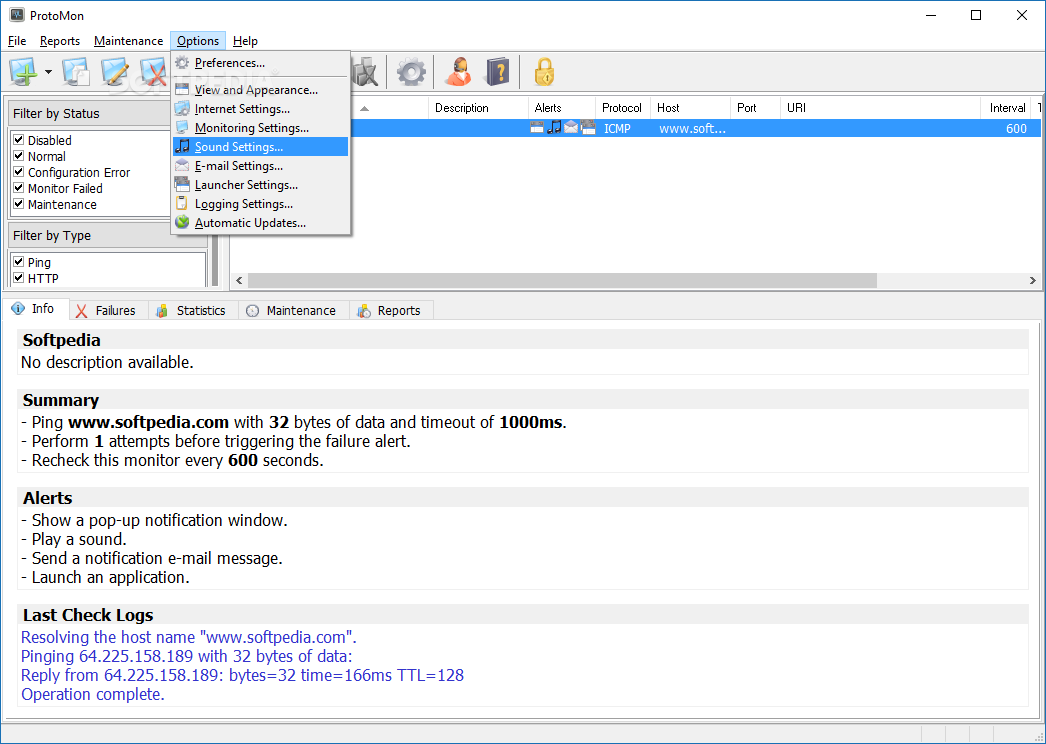Toggle the Maintenance status filter checkbox
Viewport: 1046px width, 744px height.
point(19,204)
